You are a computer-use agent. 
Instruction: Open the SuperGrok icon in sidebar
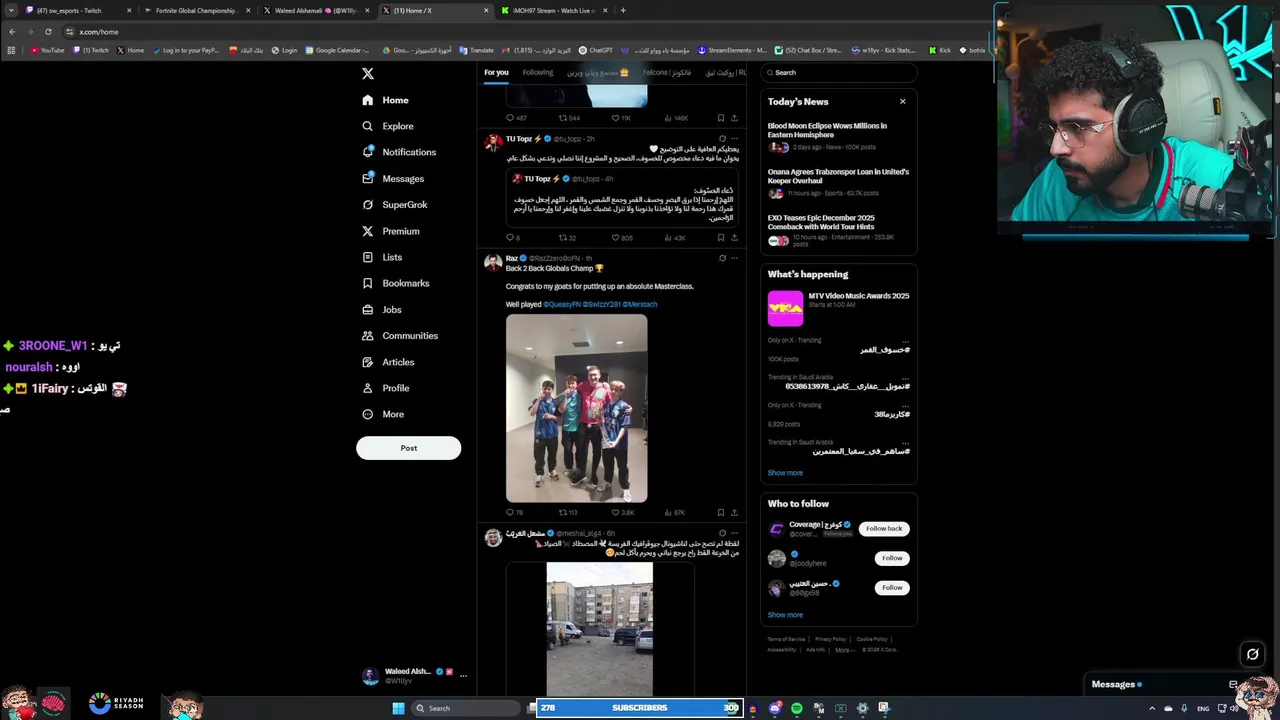click(x=368, y=205)
